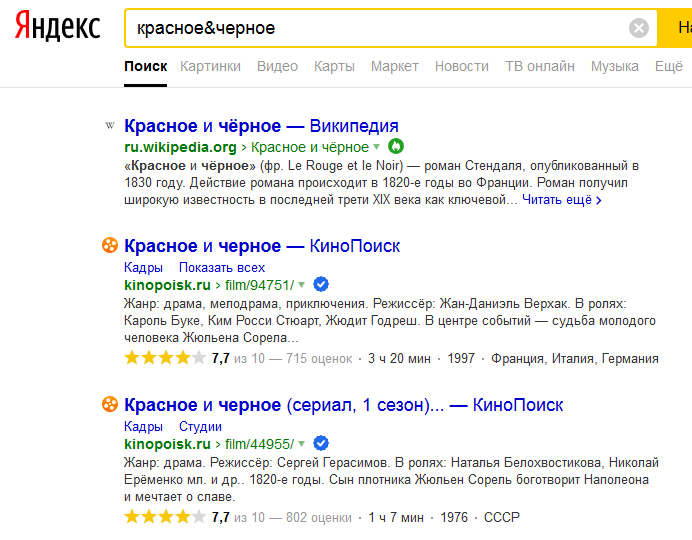Expand dropdown arrow after film/94751/ URL

pyautogui.click(x=301, y=284)
